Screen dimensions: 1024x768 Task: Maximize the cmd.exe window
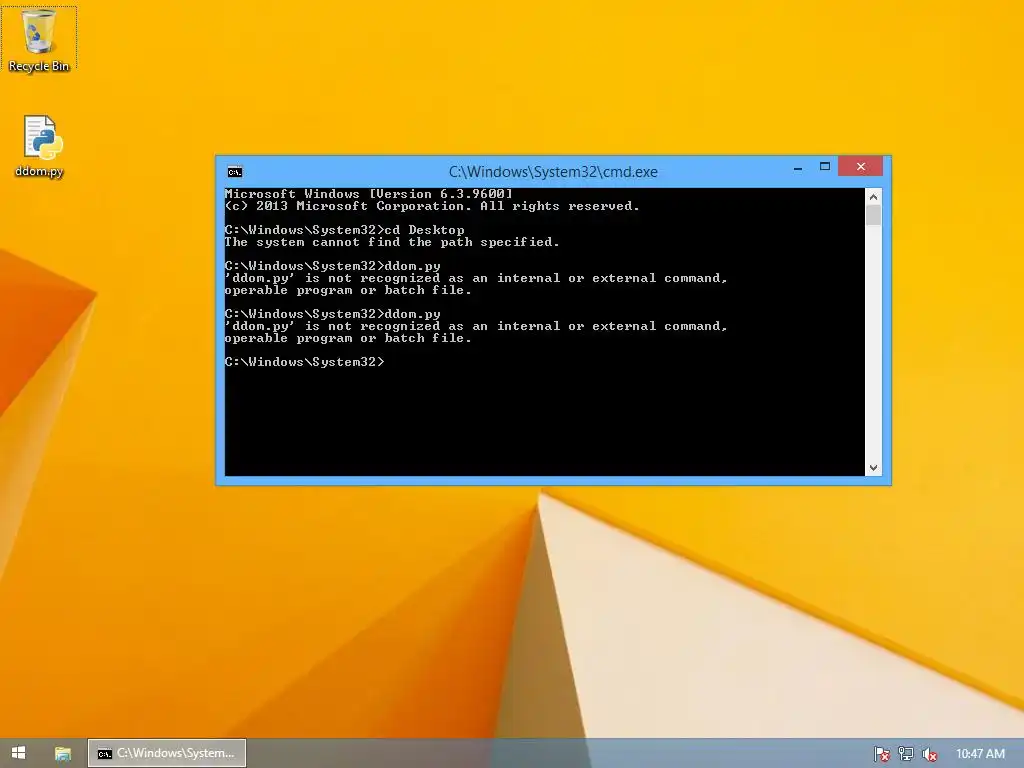click(825, 167)
